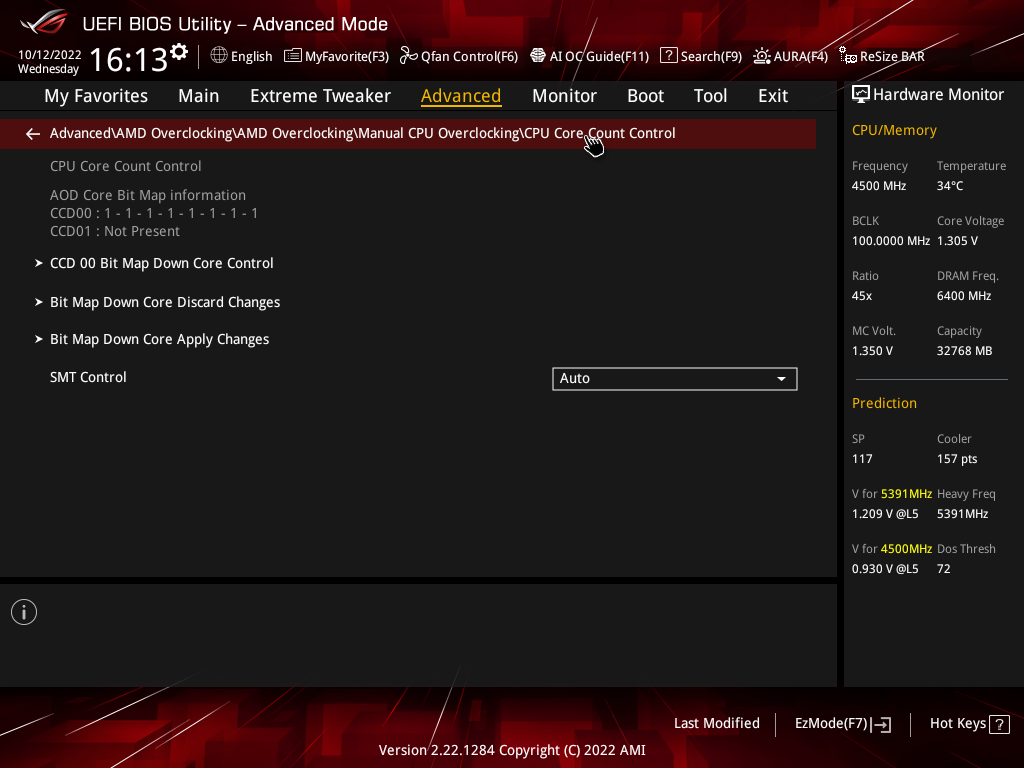Click the 32768 MB capacity value

pos(965,351)
